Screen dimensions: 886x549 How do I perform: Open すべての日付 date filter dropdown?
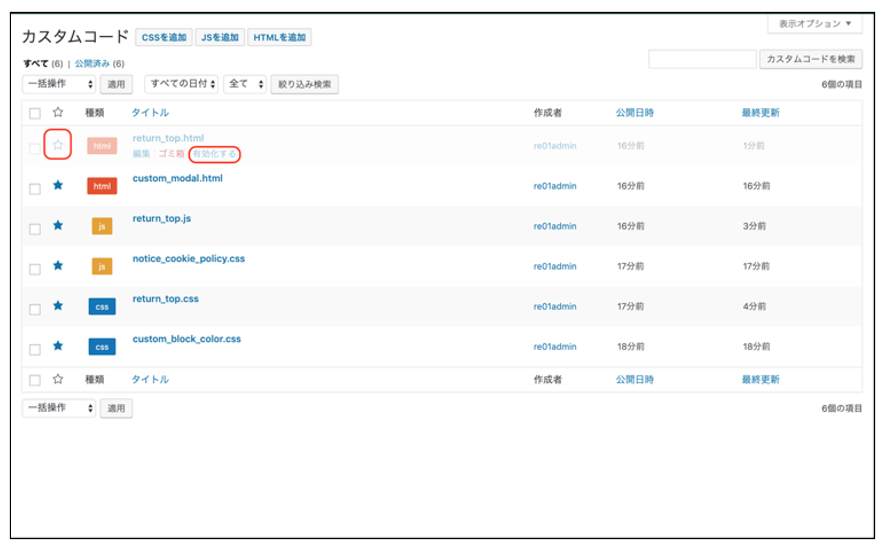[181, 84]
